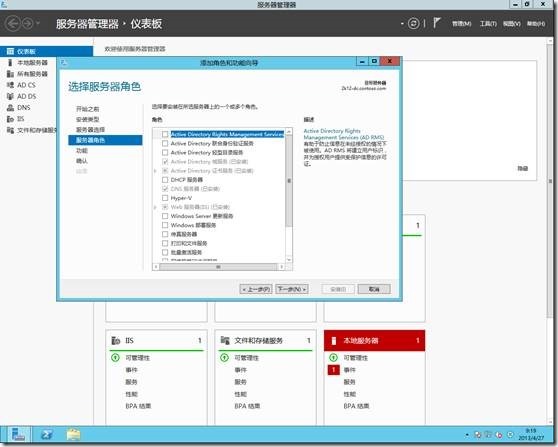This screenshot has width=558, height=447.
Task: Click the roles list vertical scrollbar thumb
Action: tap(289, 182)
